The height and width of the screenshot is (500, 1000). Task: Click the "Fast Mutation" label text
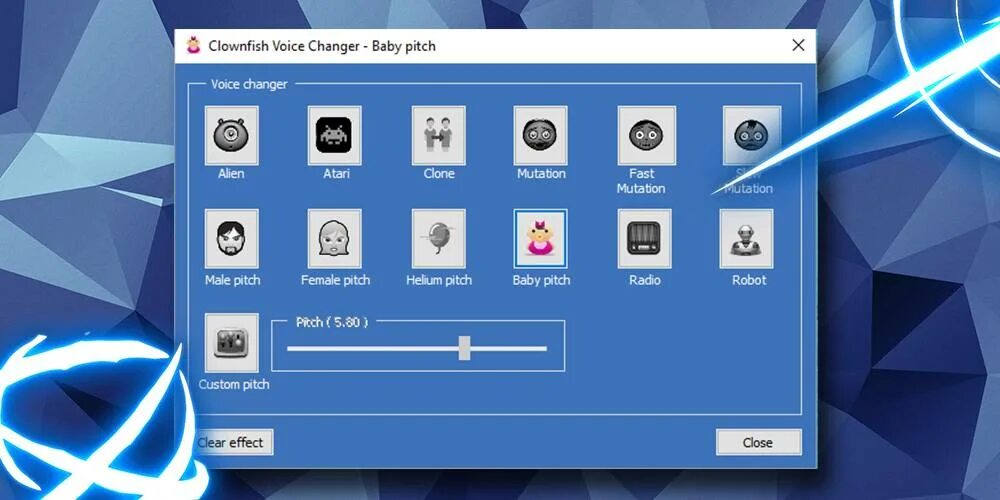tap(641, 181)
